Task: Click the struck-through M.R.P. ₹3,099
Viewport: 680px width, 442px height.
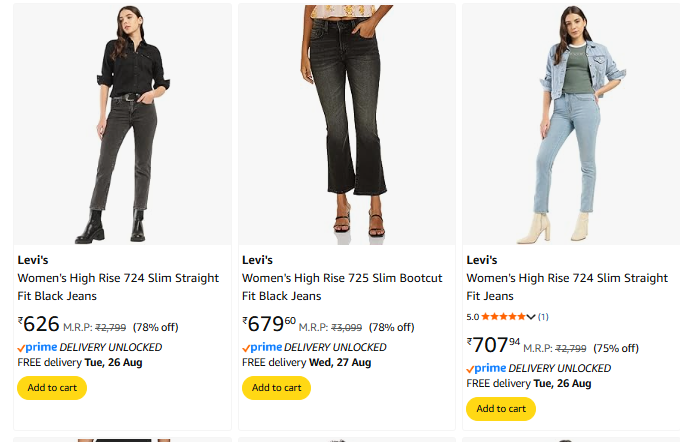Action: pos(346,327)
